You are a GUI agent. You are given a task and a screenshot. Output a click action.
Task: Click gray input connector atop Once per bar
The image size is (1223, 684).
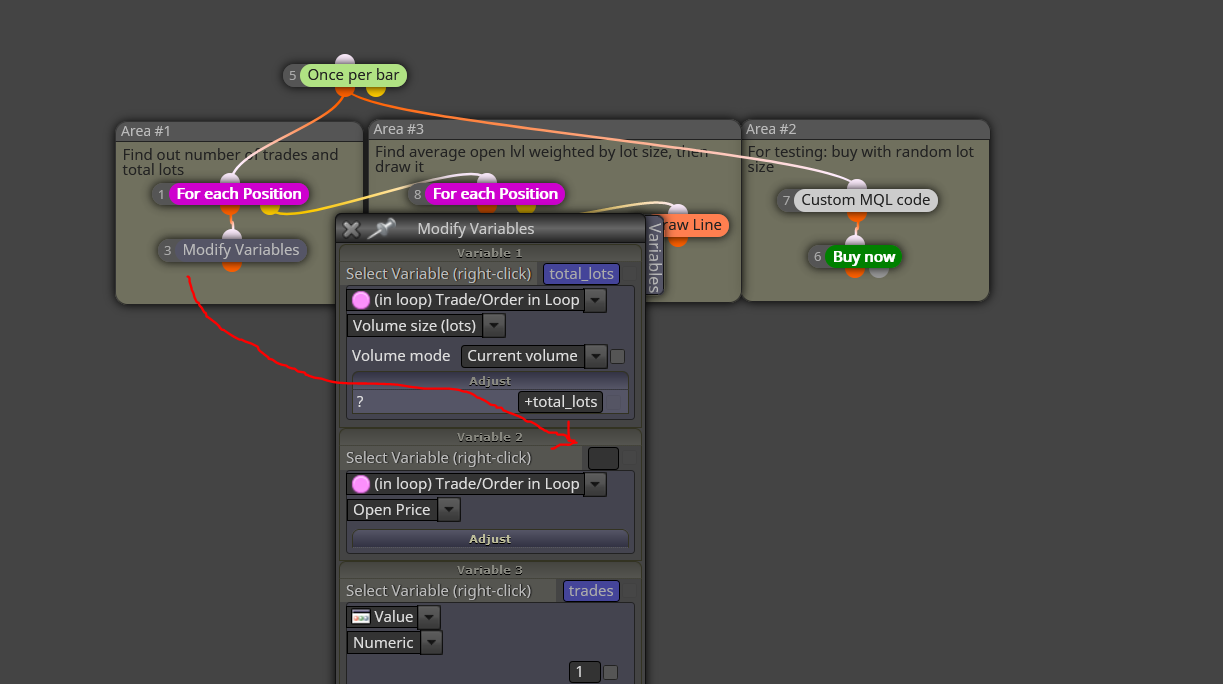click(x=345, y=62)
